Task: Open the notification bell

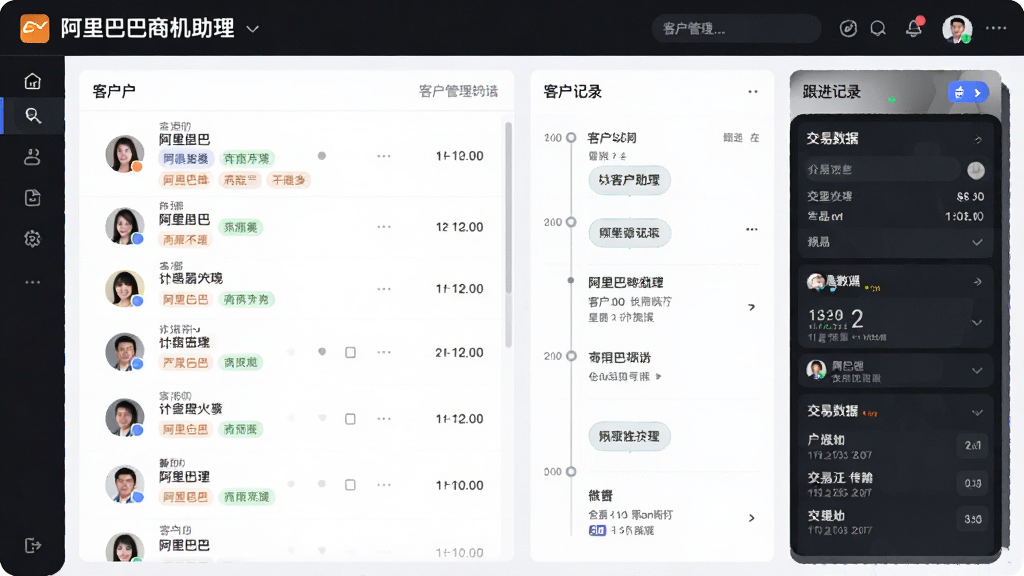Action: coord(914,28)
